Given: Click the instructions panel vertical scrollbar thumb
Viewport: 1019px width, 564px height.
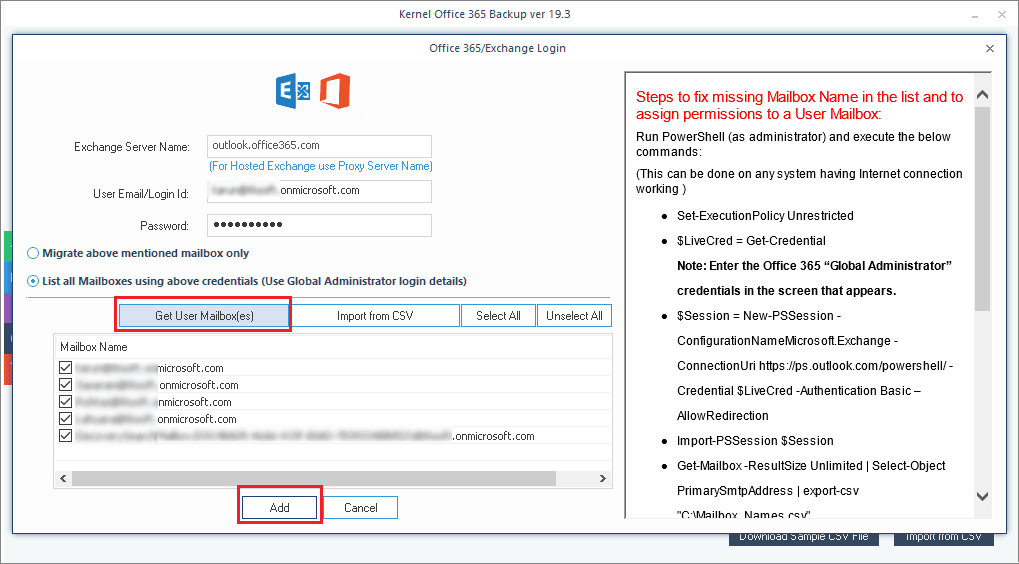Looking at the screenshot, I should point(982,209).
